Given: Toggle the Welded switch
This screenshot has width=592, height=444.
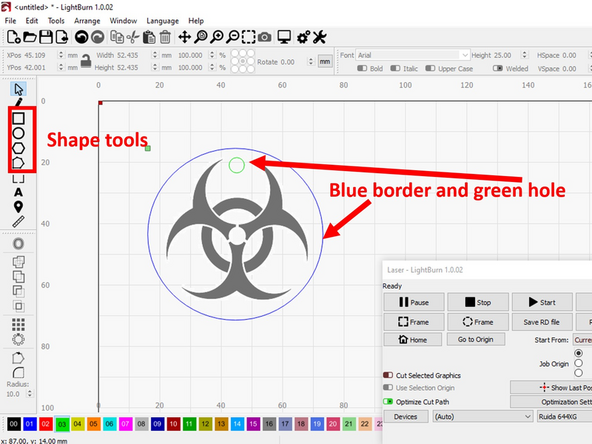Looking at the screenshot, I should [x=498, y=68].
